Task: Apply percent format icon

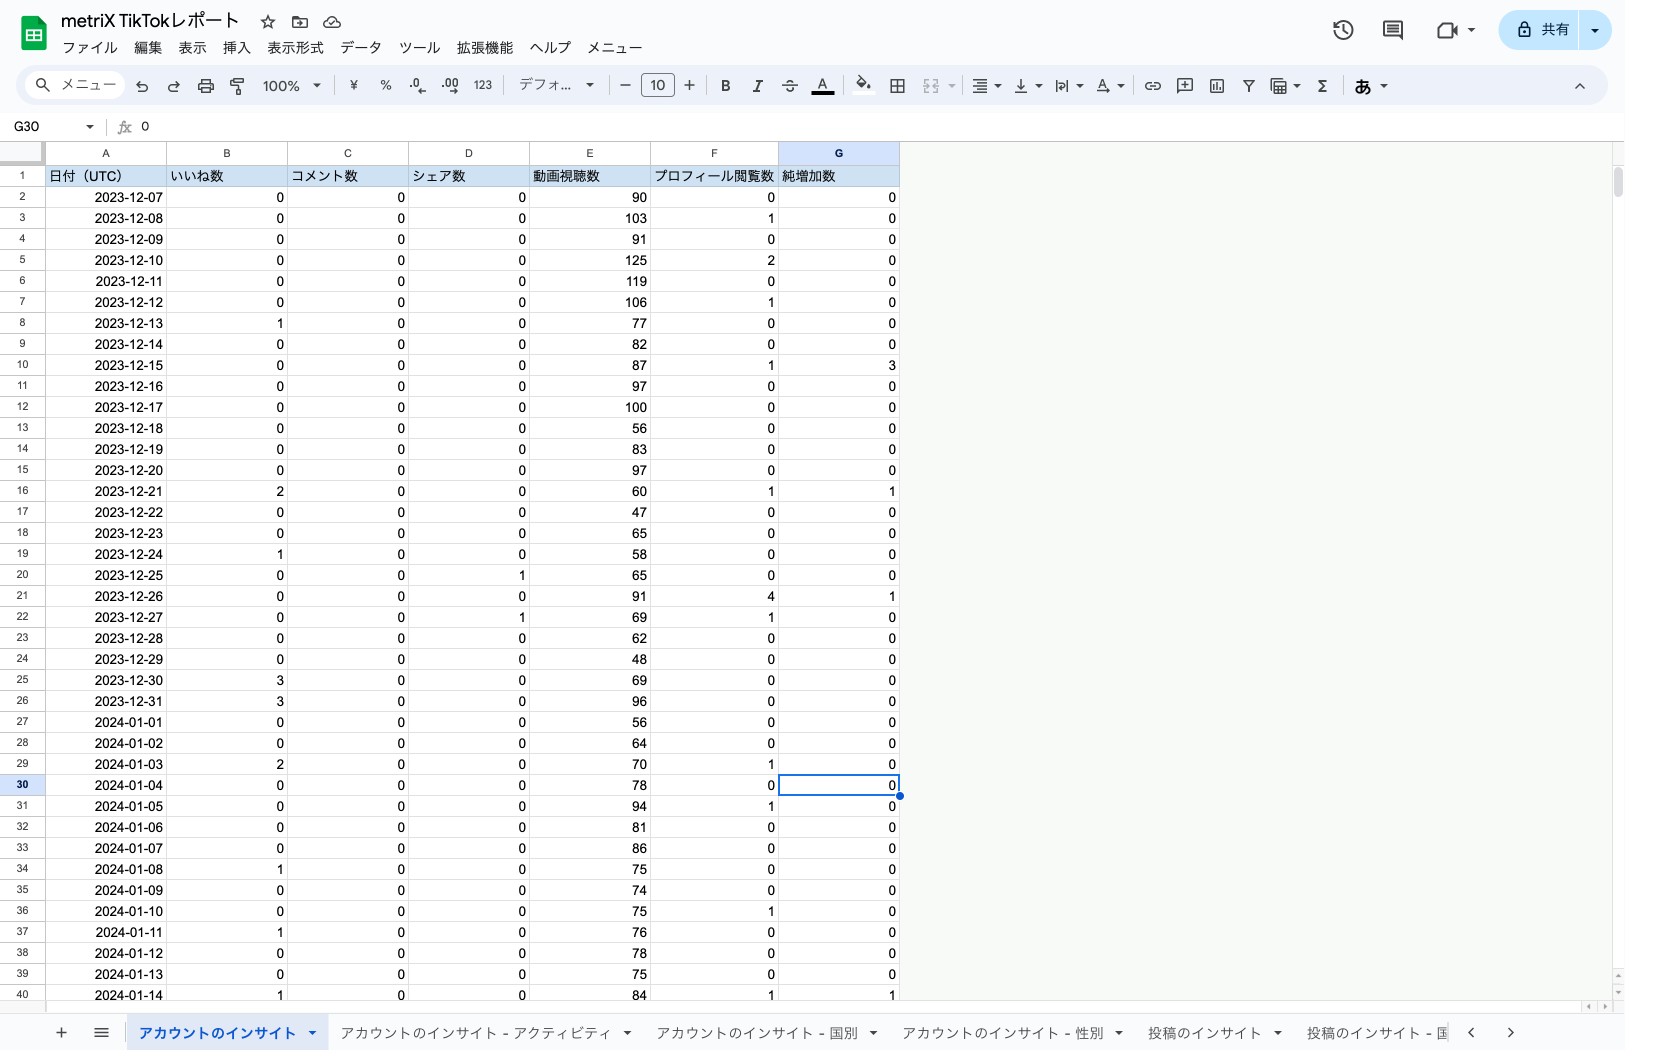Action: click(386, 86)
